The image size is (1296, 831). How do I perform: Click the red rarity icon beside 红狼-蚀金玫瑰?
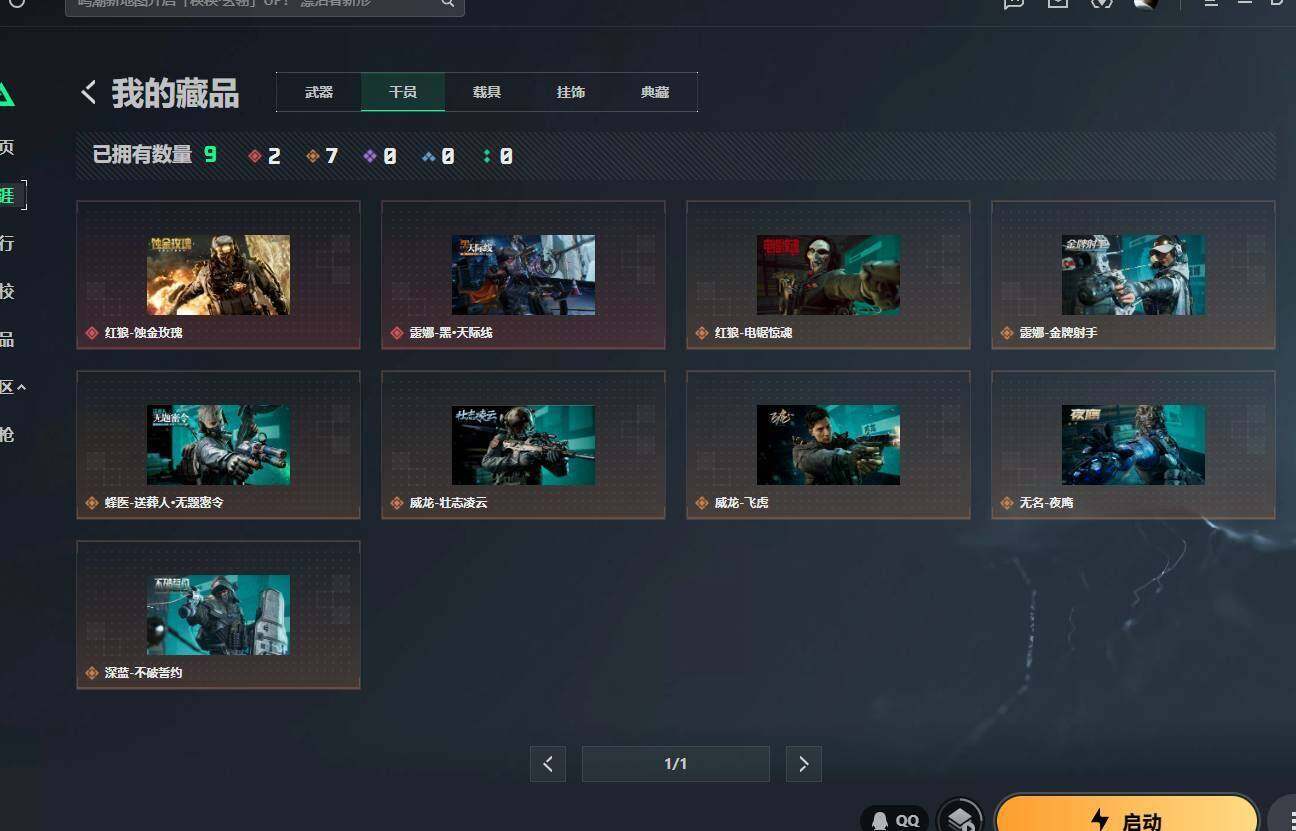pos(92,333)
